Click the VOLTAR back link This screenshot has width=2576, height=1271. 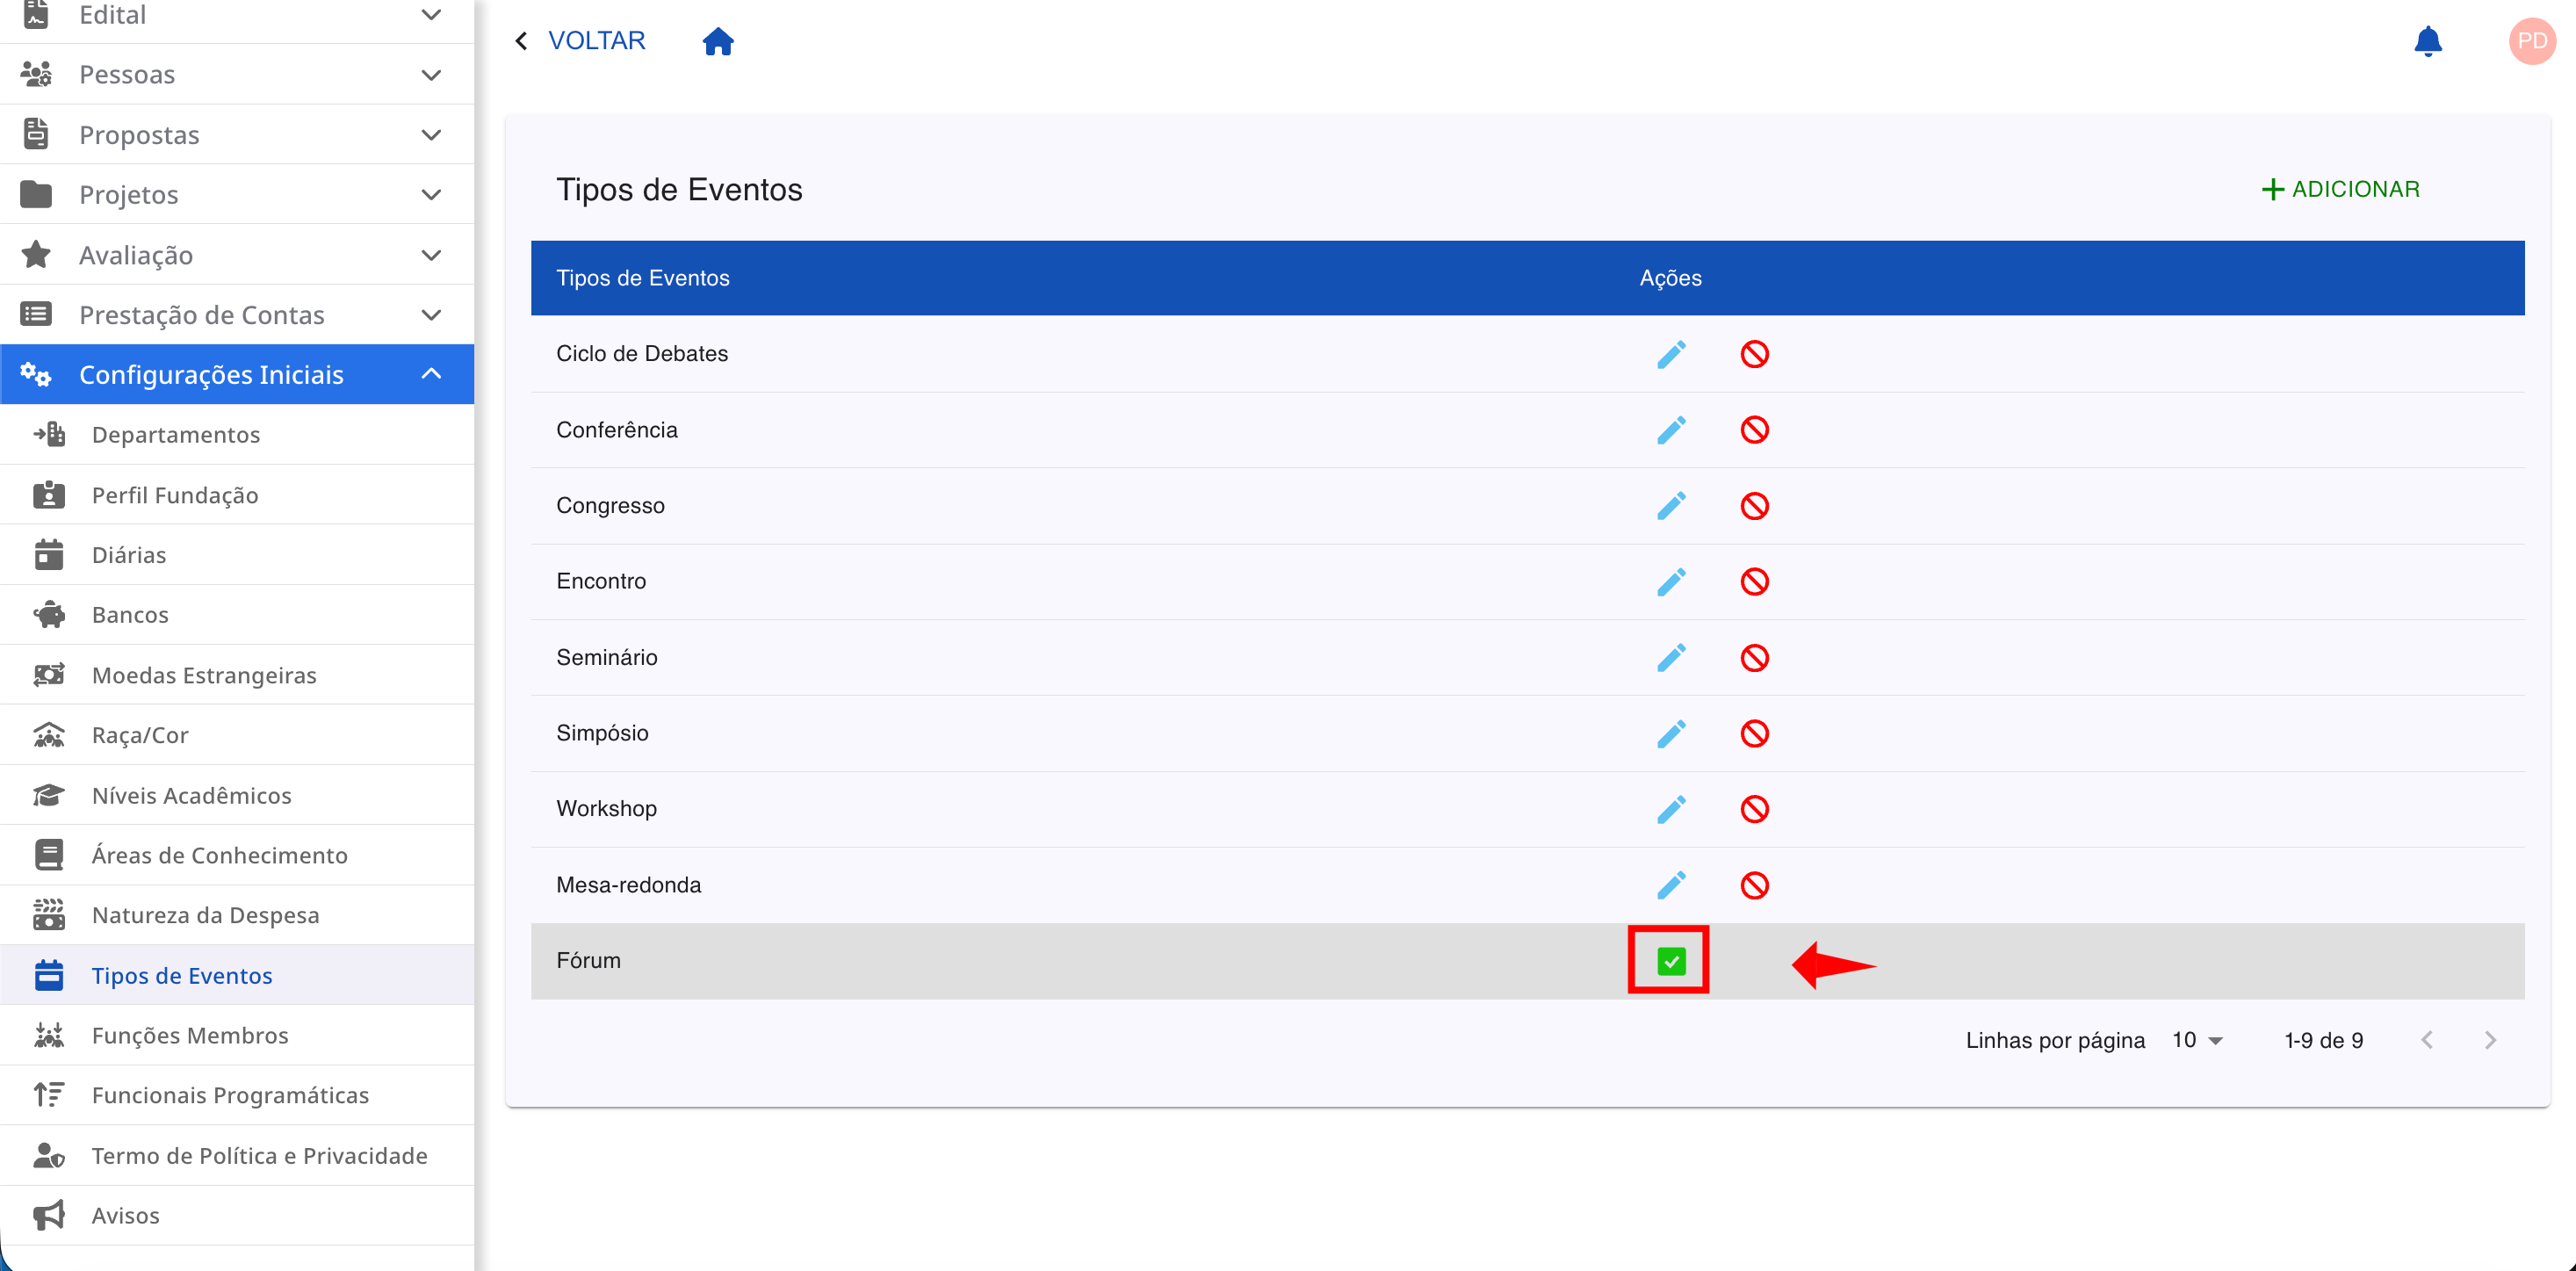[x=581, y=41]
